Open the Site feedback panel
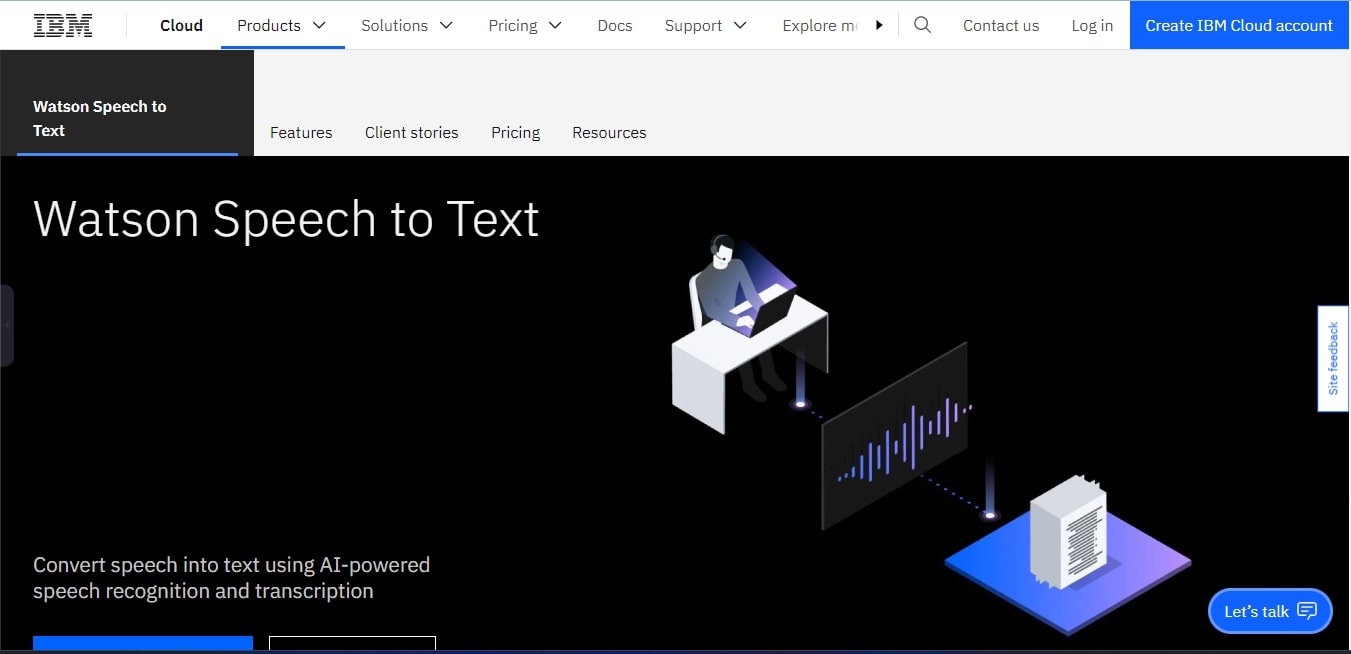Screen dimensions: 1351x654 pos(1333,358)
